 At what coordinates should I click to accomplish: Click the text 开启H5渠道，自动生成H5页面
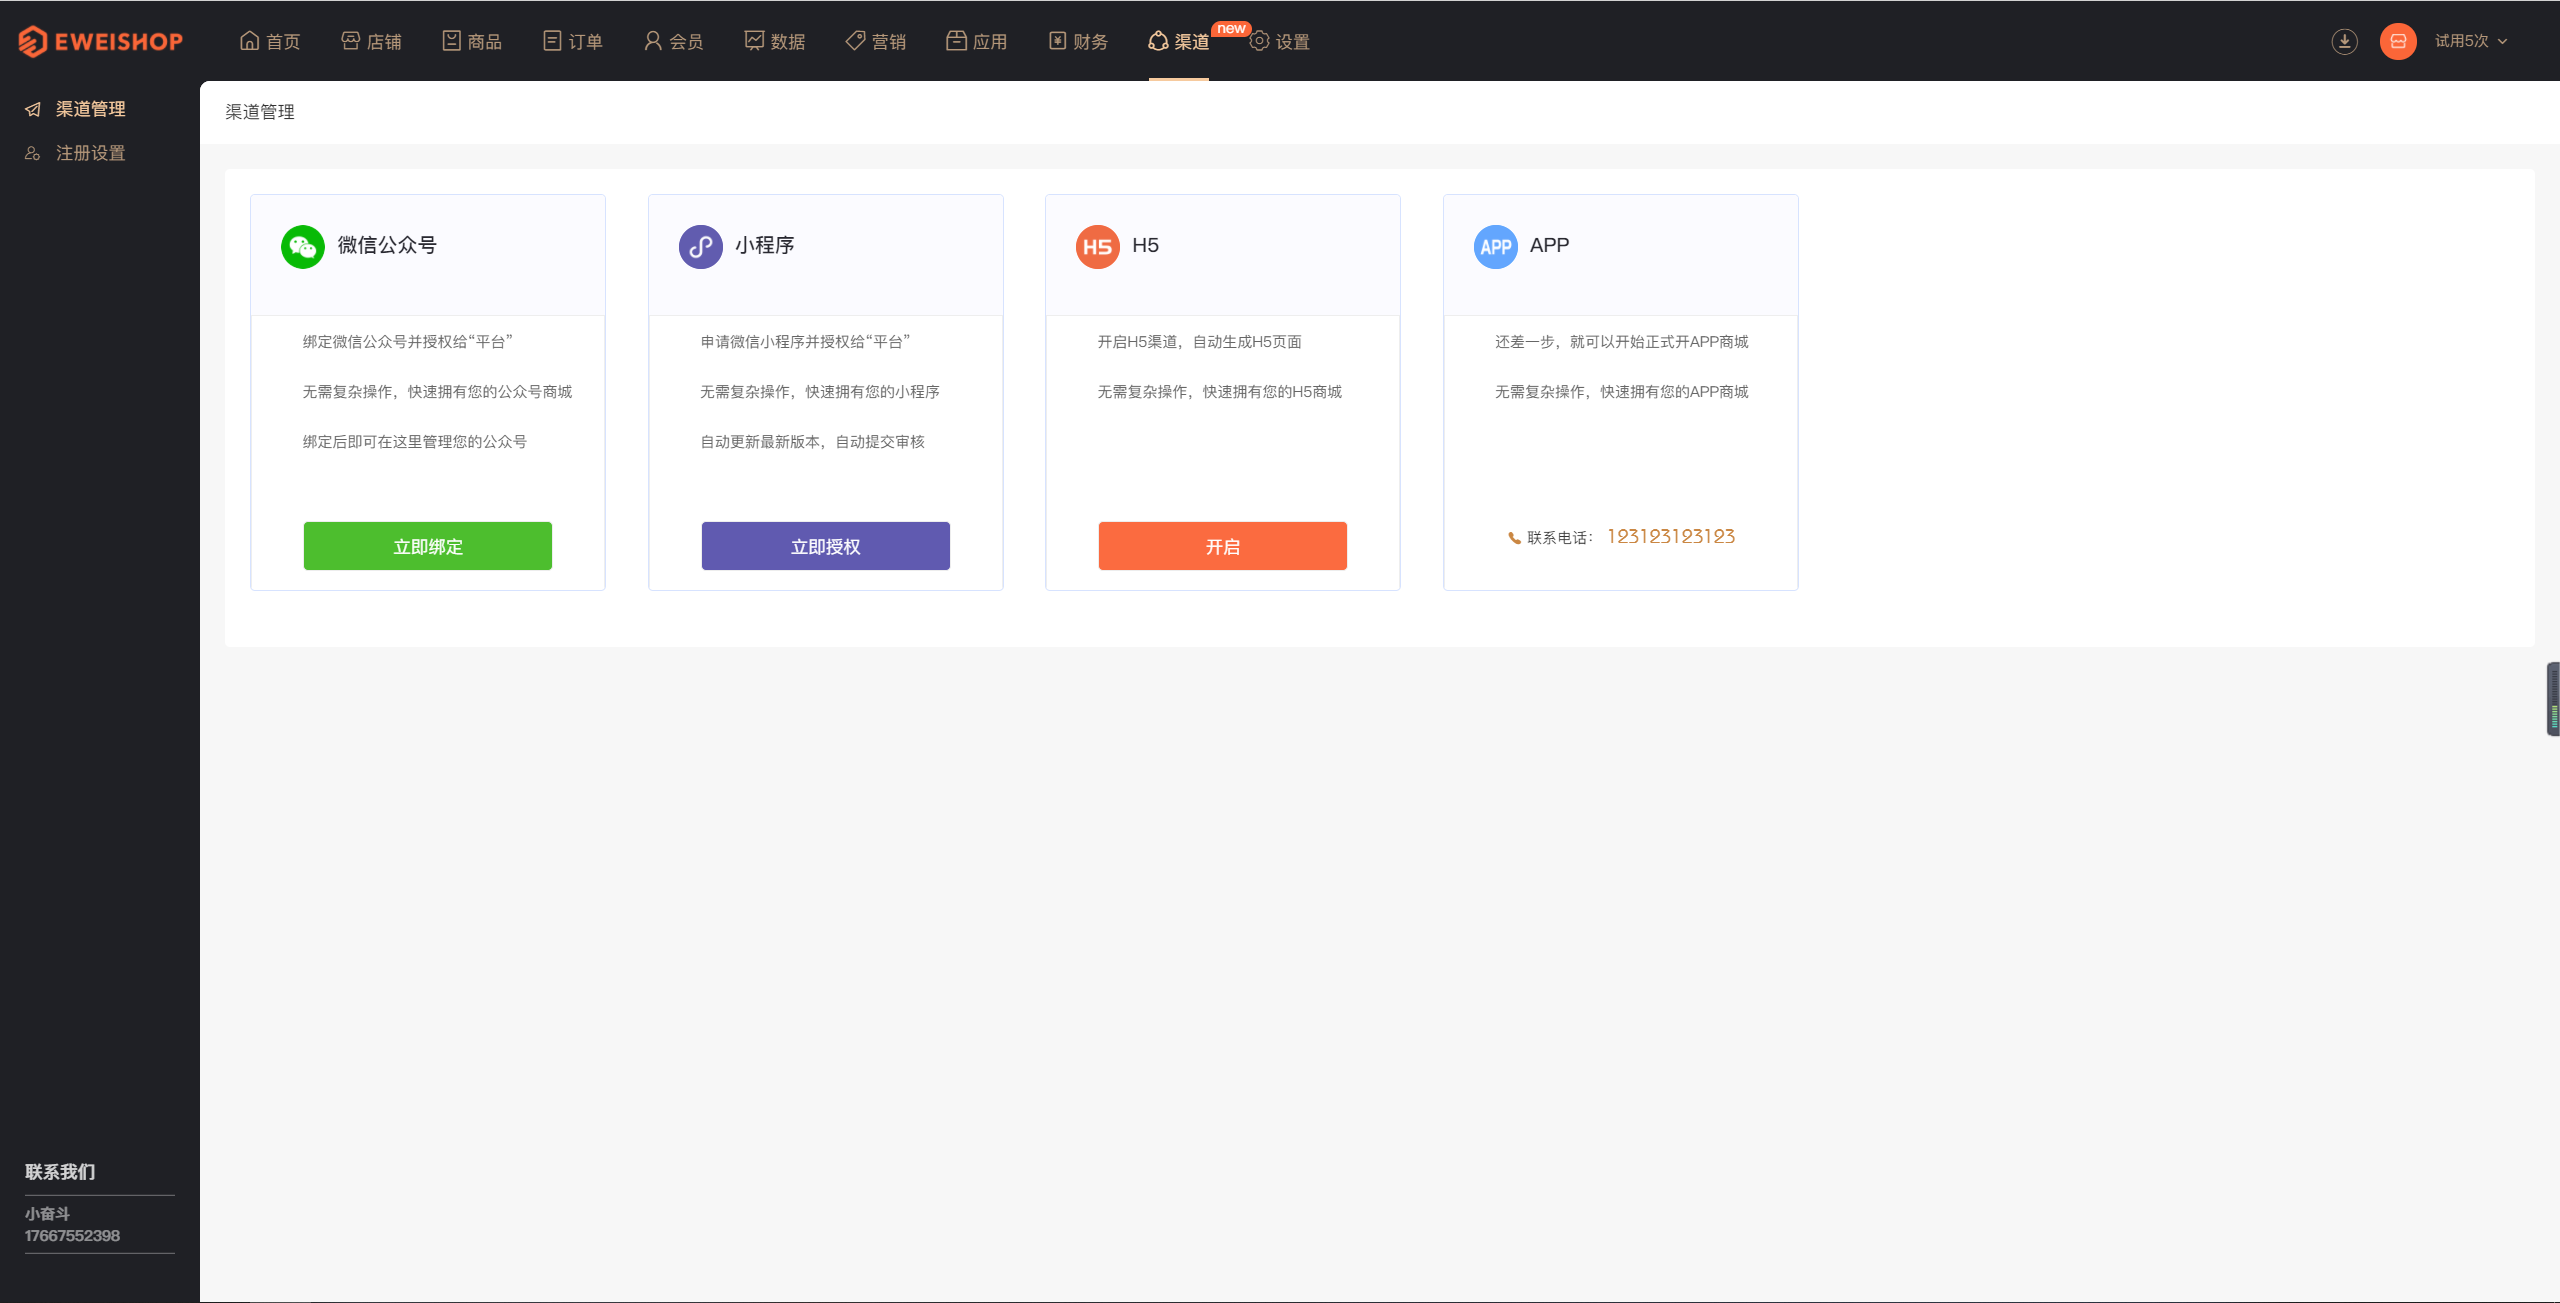click(1200, 342)
